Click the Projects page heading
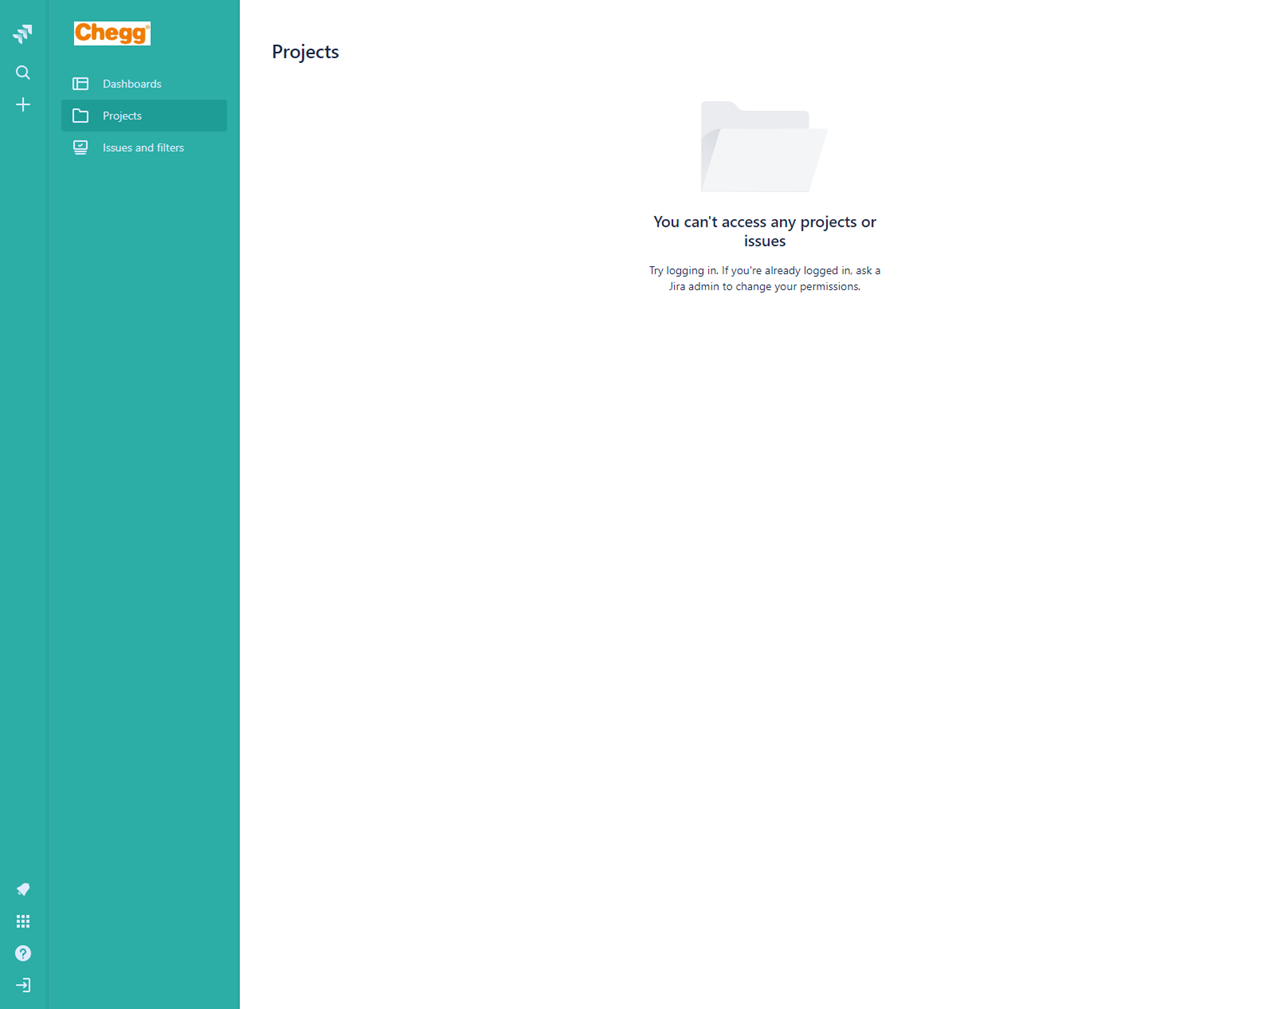This screenshot has width=1285, height=1009. [x=306, y=52]
